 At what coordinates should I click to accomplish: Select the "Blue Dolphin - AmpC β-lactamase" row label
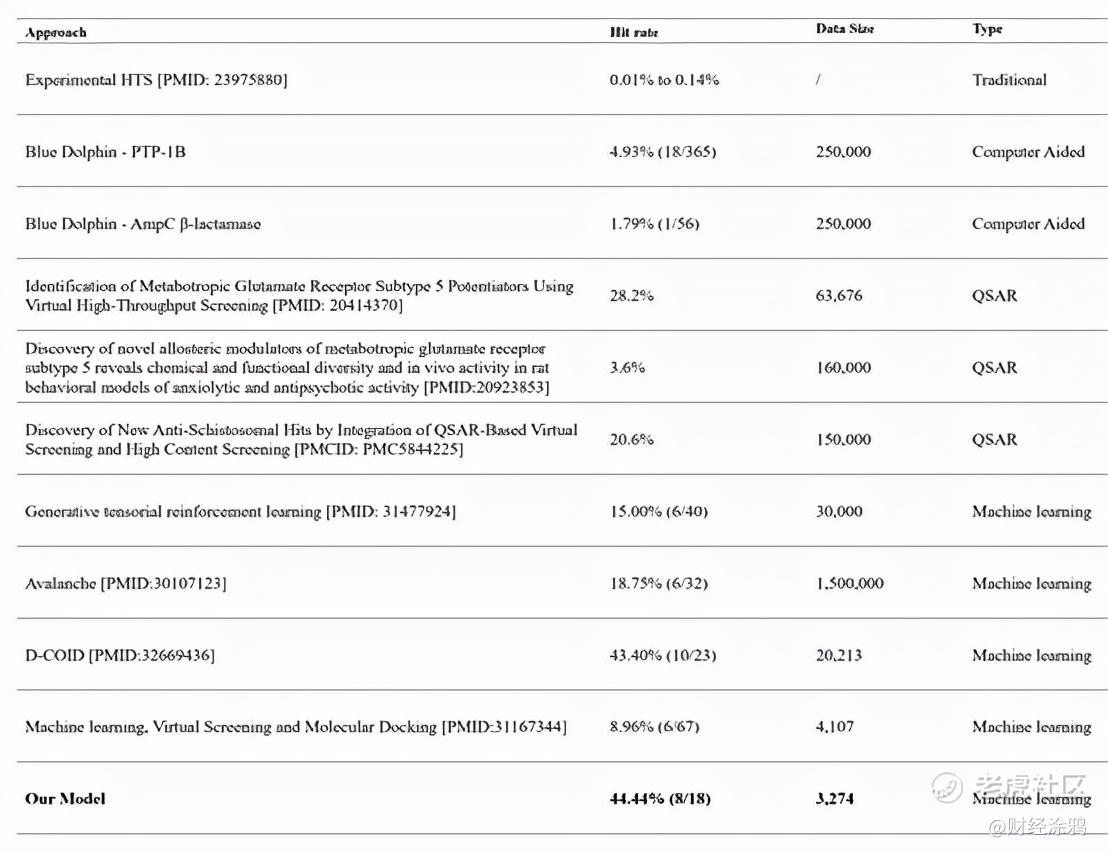click(x=143, y=224)
